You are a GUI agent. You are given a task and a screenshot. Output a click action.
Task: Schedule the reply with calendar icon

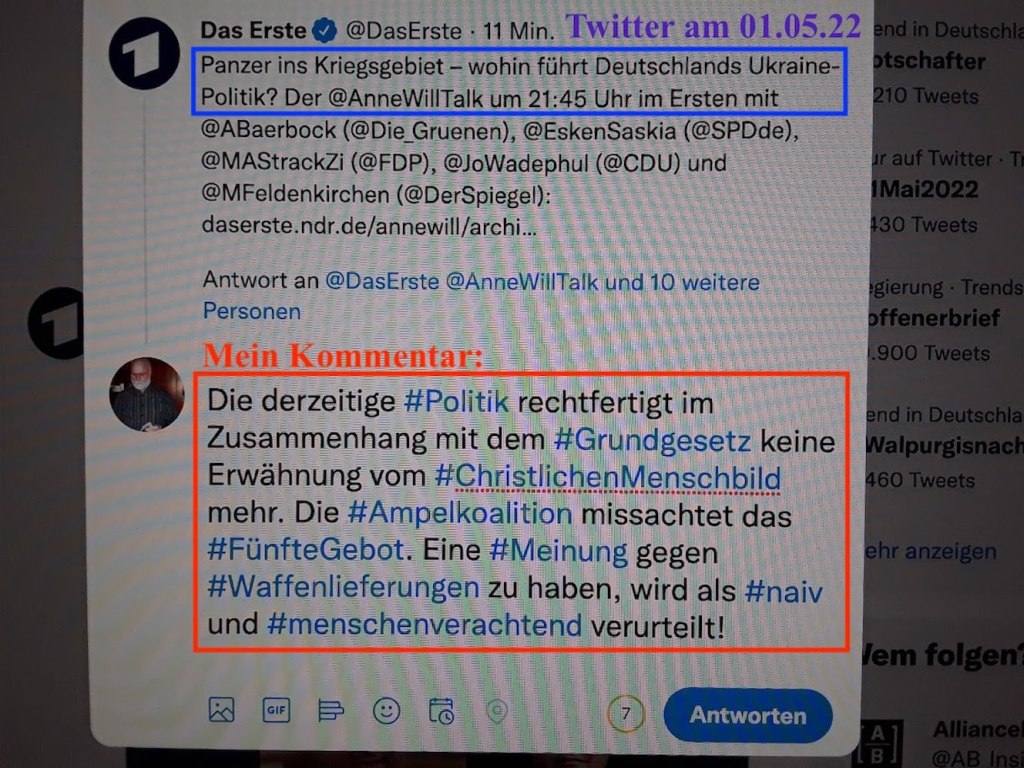pos(441,711)
